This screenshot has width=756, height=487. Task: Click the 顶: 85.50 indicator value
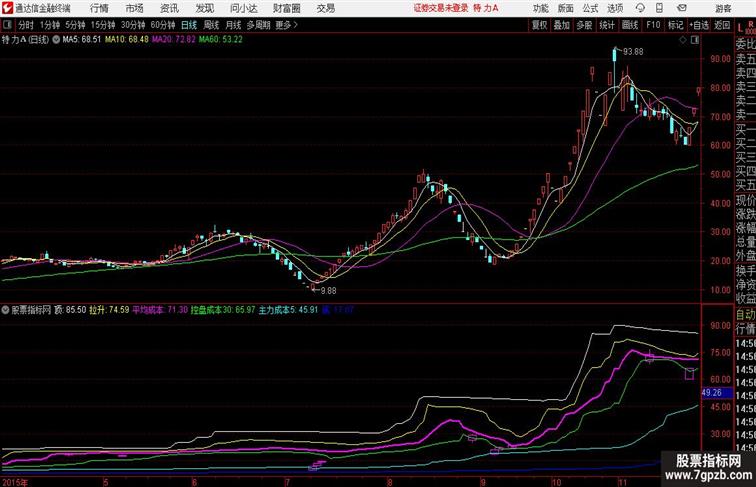tap(70, 310)
